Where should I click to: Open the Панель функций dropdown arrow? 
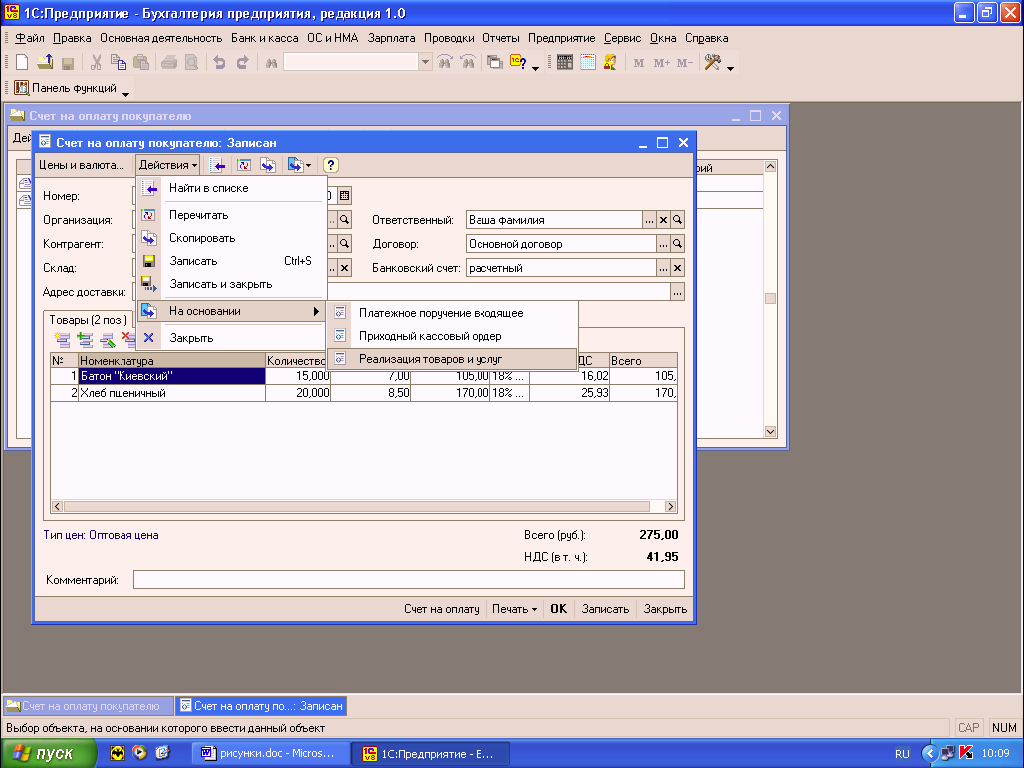tap(126, 93)
